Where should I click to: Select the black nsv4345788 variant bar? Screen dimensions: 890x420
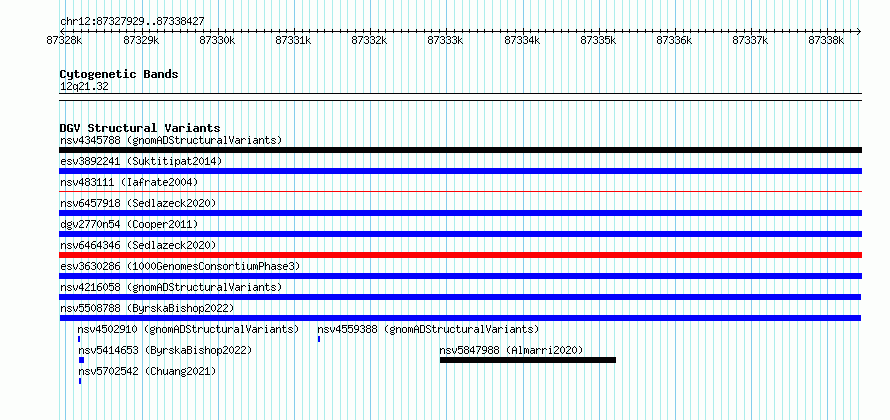click(460, 150)
